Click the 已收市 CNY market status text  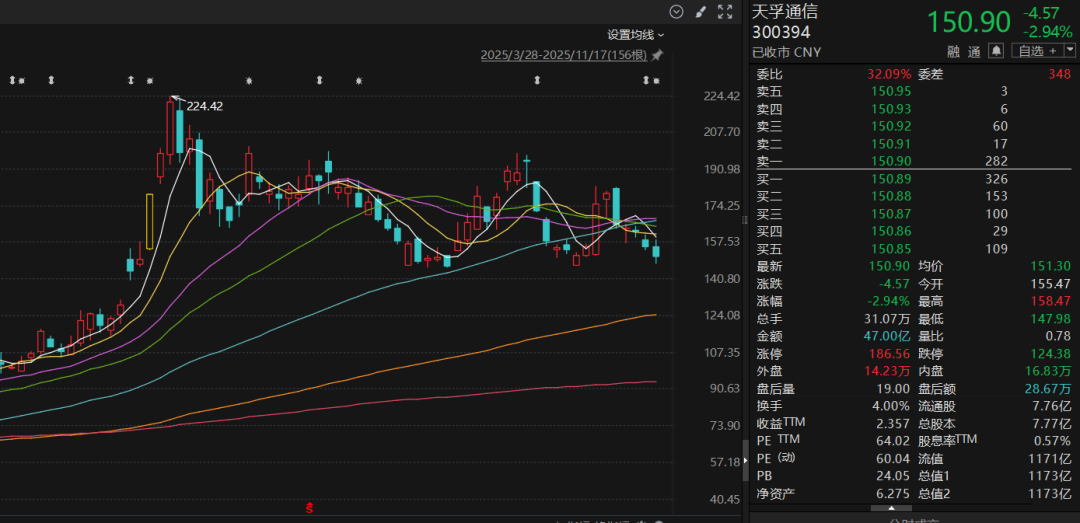787,52
